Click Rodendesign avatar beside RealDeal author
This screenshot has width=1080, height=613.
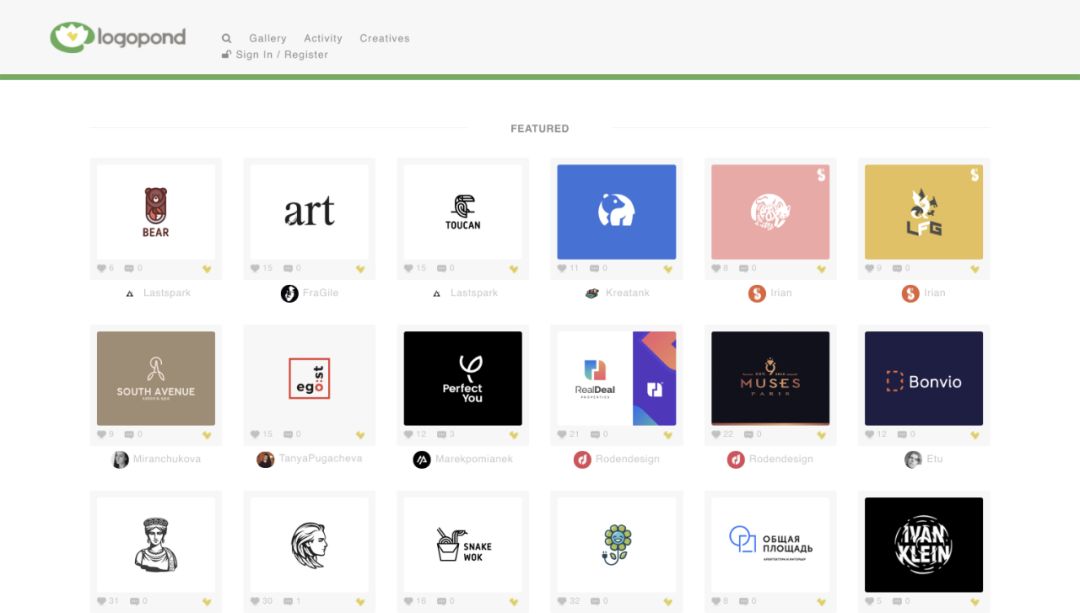(x=582, y=460)
